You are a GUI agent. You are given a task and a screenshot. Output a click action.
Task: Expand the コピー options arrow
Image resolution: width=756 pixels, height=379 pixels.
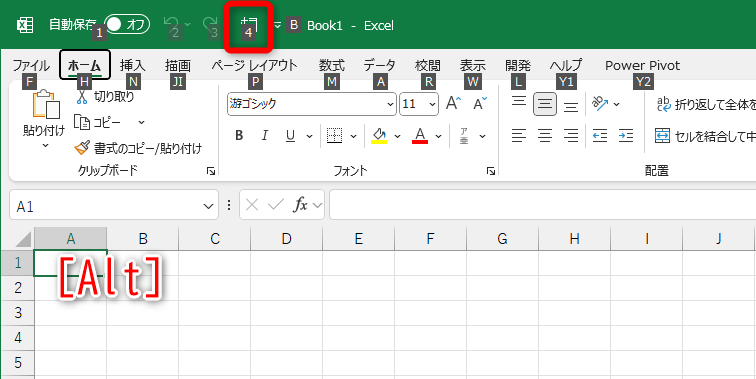(x=141, y=122)
